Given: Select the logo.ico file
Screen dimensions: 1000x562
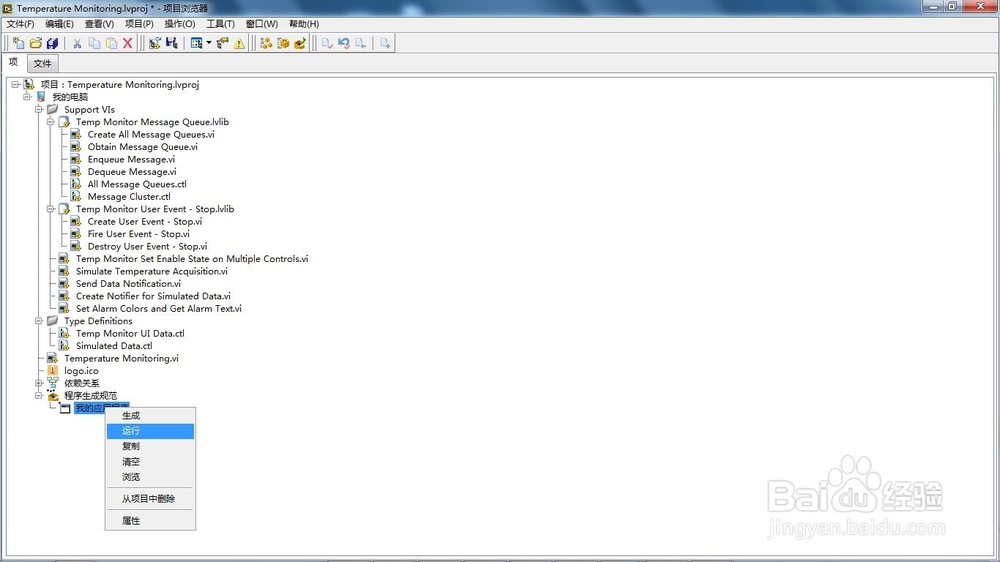Looking at the screenshot, I should tap(81, 371).
